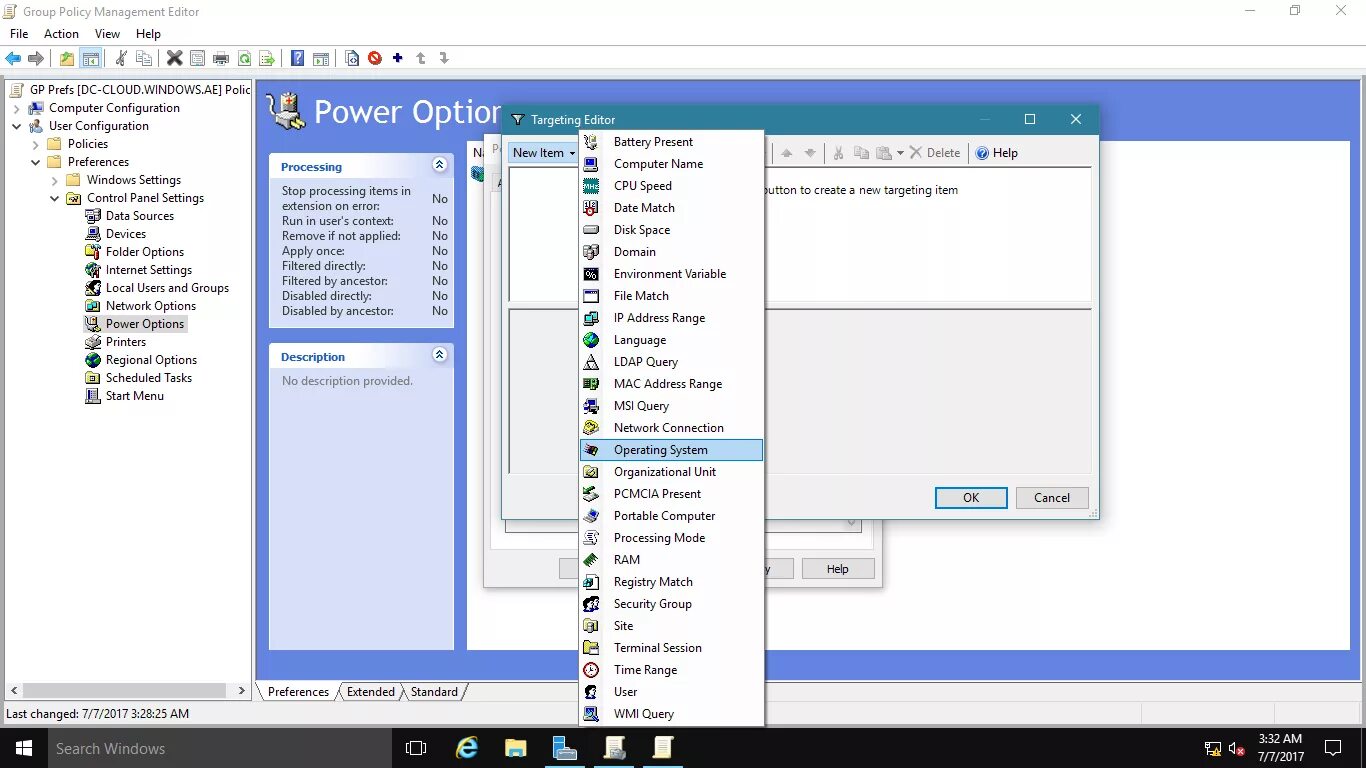Select Security Group targeting item
1366x768 pixels.
(671, 604)
